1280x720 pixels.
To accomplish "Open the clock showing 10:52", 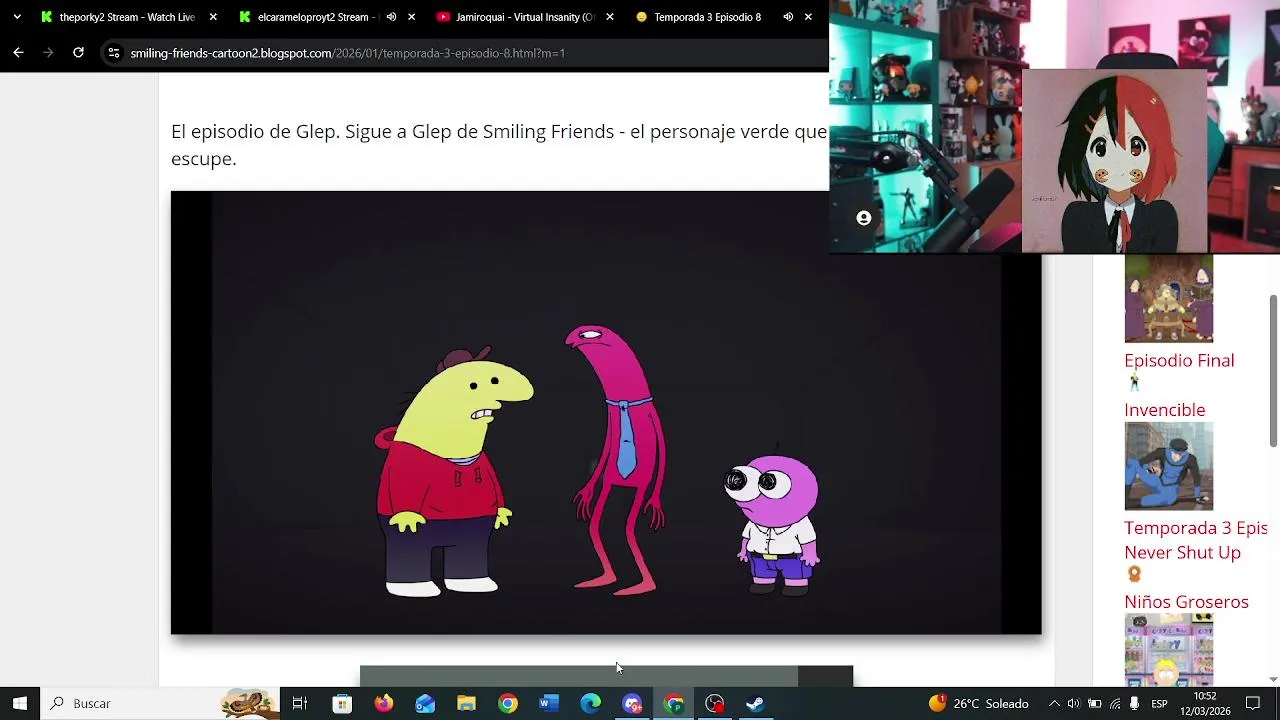I will pyautogui.click(x=1205, y=703).
